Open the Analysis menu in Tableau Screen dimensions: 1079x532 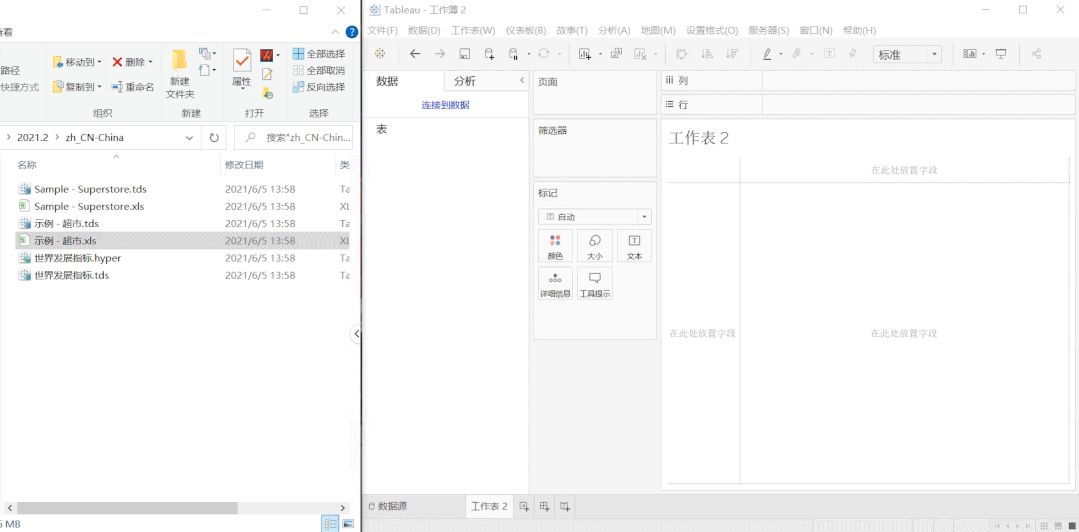614,31
